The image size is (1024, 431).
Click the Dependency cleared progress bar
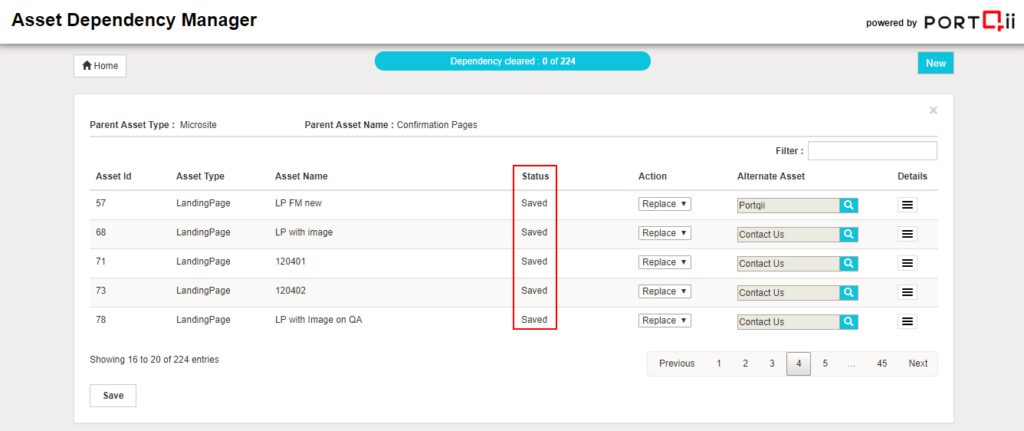point(513,61)
